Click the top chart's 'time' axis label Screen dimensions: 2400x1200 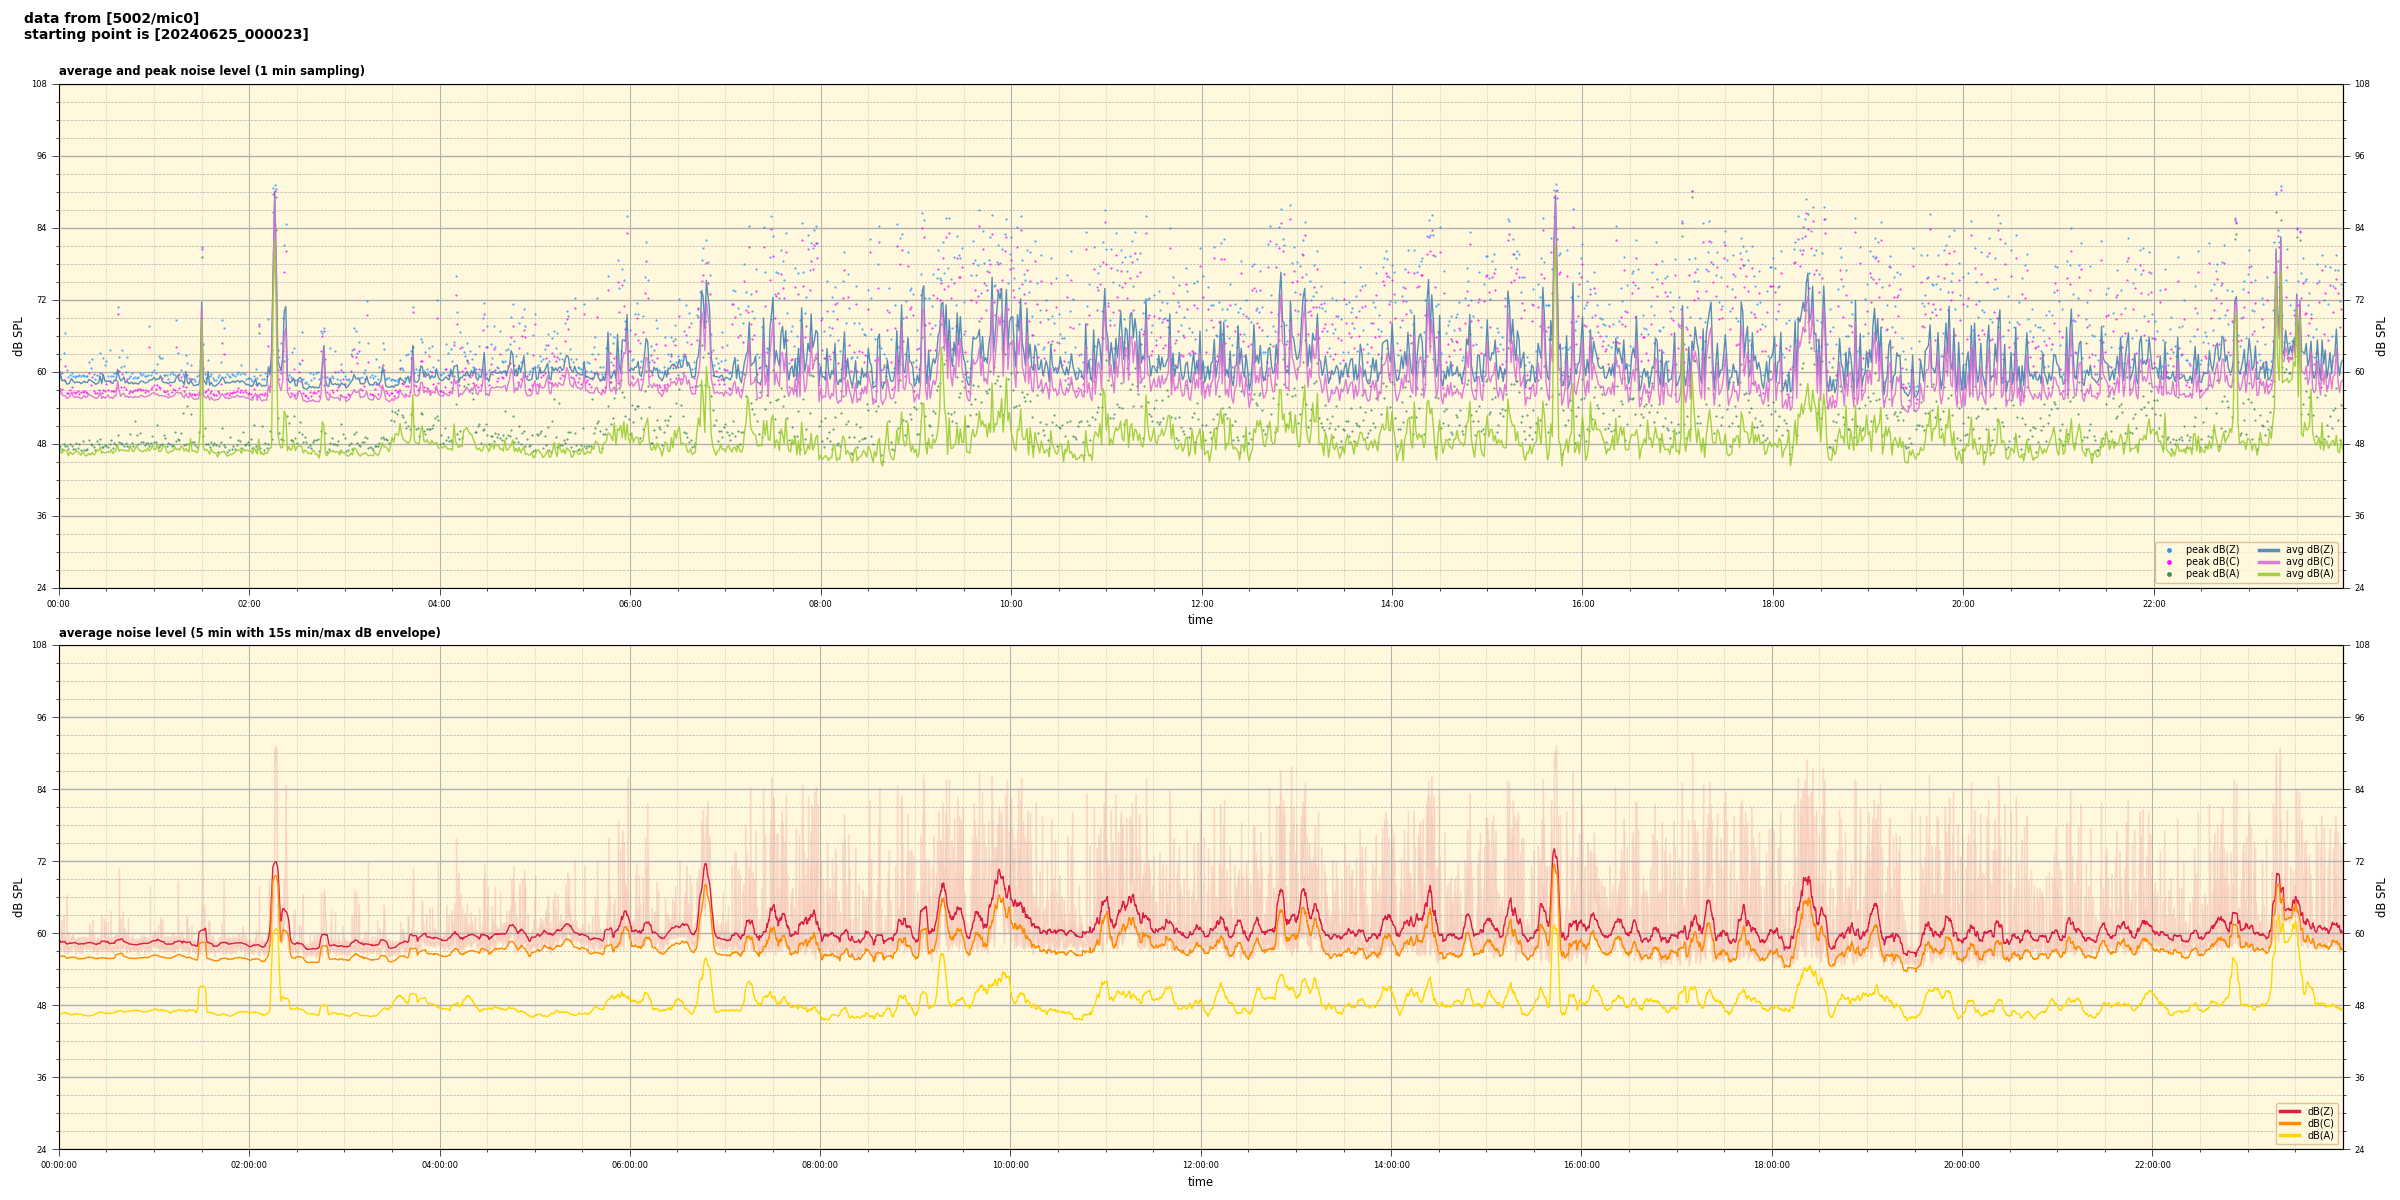pyautogui.click(x=1200, y=620)
